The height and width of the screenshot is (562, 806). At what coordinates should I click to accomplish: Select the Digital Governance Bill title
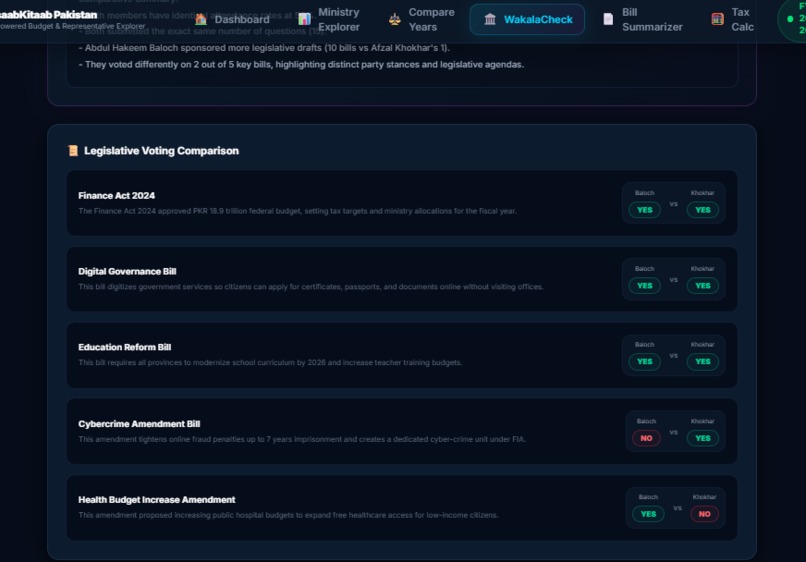tap(127, 271)
